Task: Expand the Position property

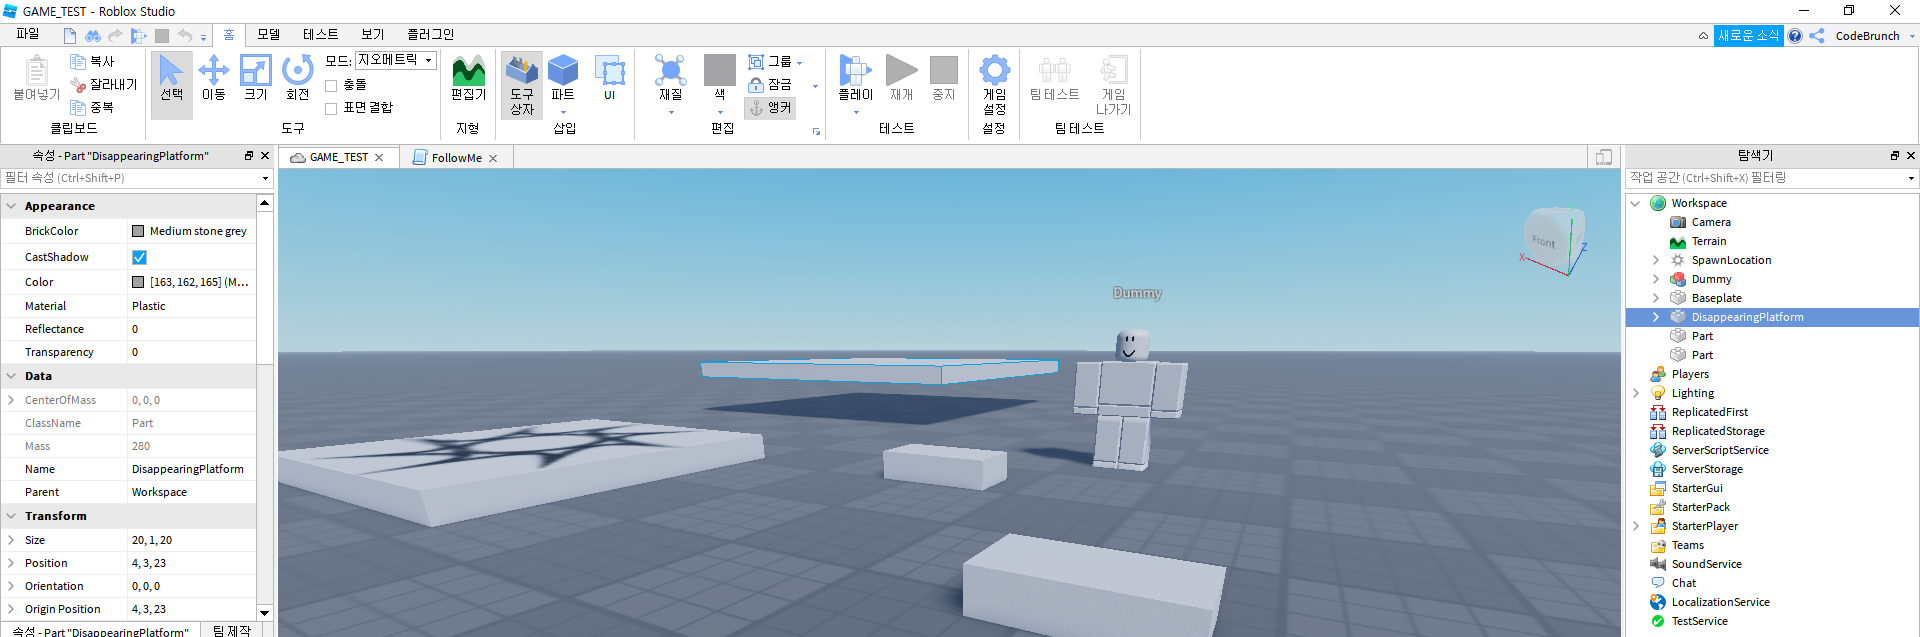Action: coord(11,563)
